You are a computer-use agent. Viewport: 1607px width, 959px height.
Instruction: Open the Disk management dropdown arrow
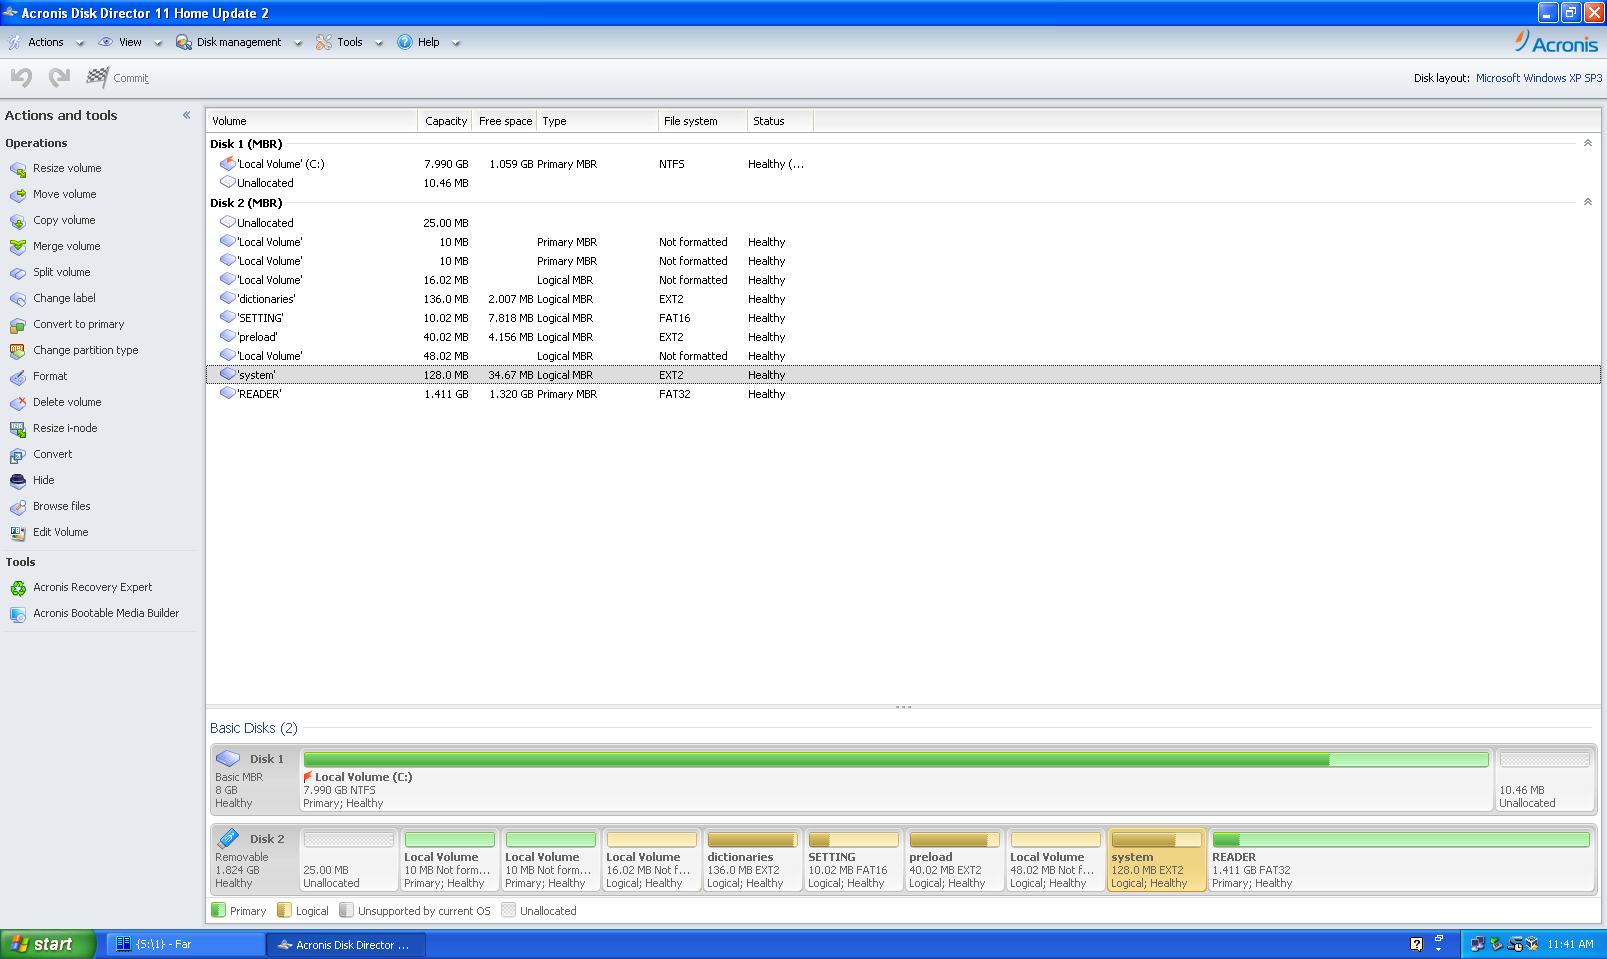pos(297,43)
